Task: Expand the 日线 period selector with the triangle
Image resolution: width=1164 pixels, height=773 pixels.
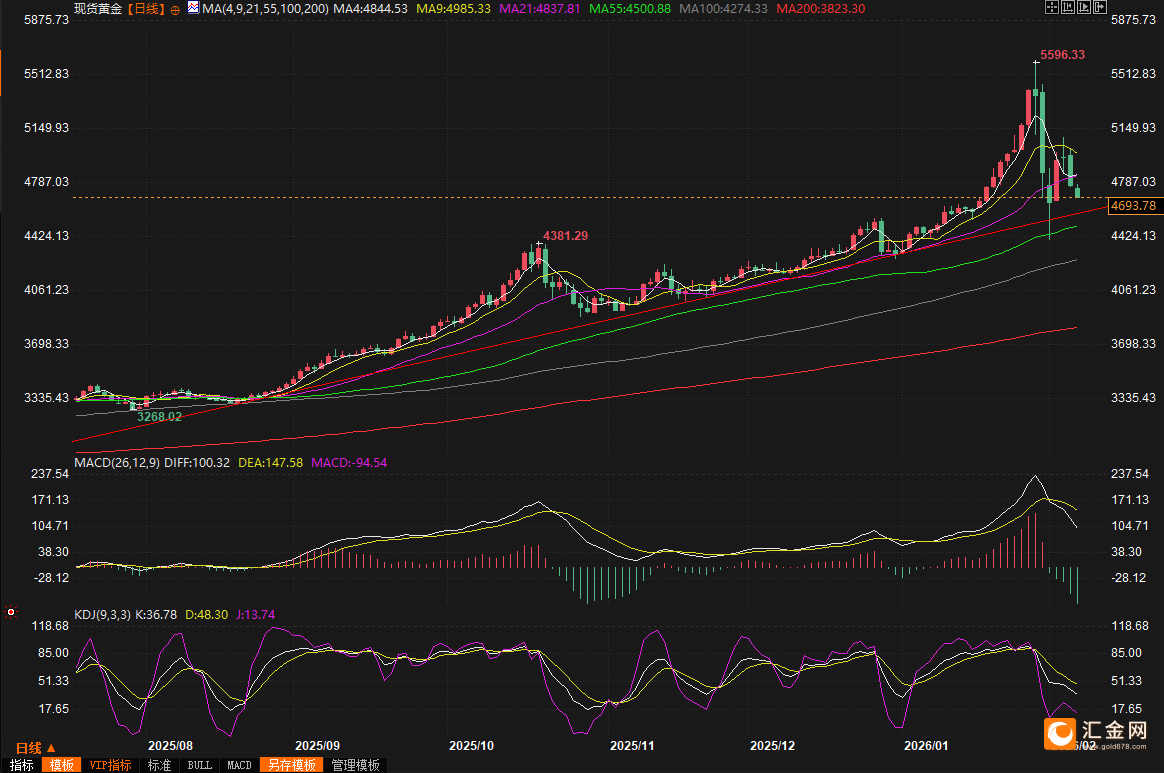Action: point(35,747)
